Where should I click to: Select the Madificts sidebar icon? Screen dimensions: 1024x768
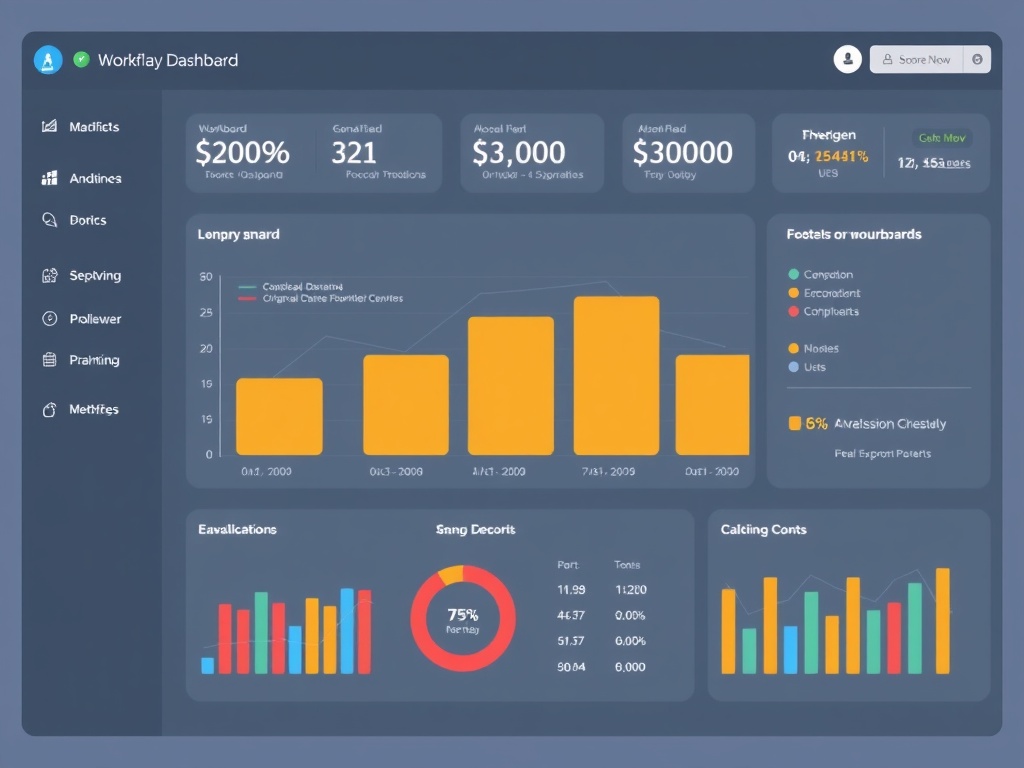point(51,127)
